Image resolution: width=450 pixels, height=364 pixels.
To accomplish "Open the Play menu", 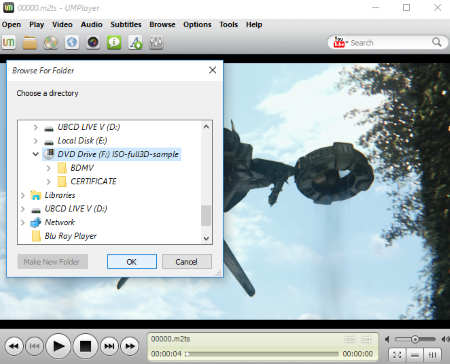I will (x=37, y=25).
